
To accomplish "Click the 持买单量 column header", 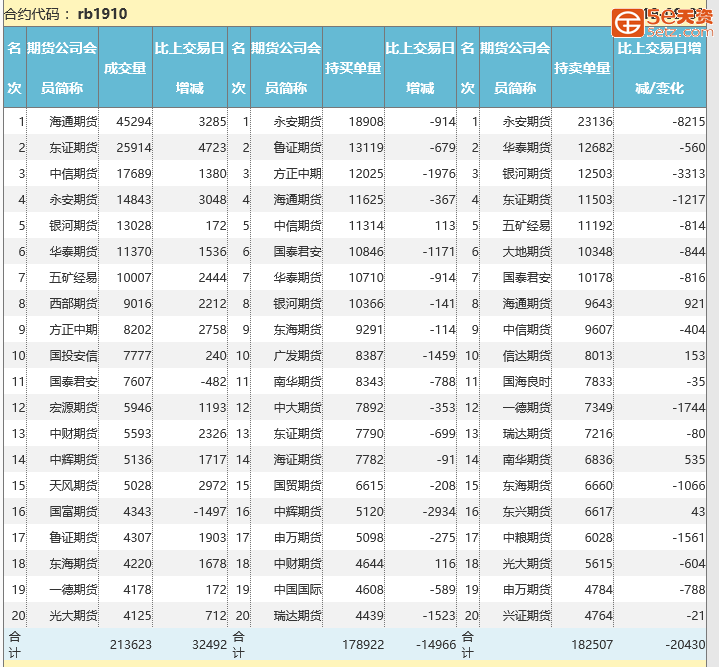I will point(353,68).
